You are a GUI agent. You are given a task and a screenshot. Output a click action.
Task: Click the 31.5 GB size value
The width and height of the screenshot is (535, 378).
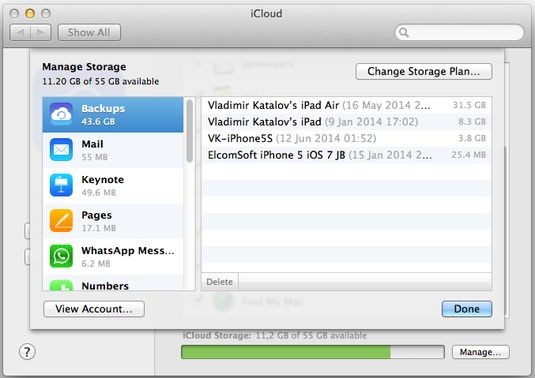[469, 105]
